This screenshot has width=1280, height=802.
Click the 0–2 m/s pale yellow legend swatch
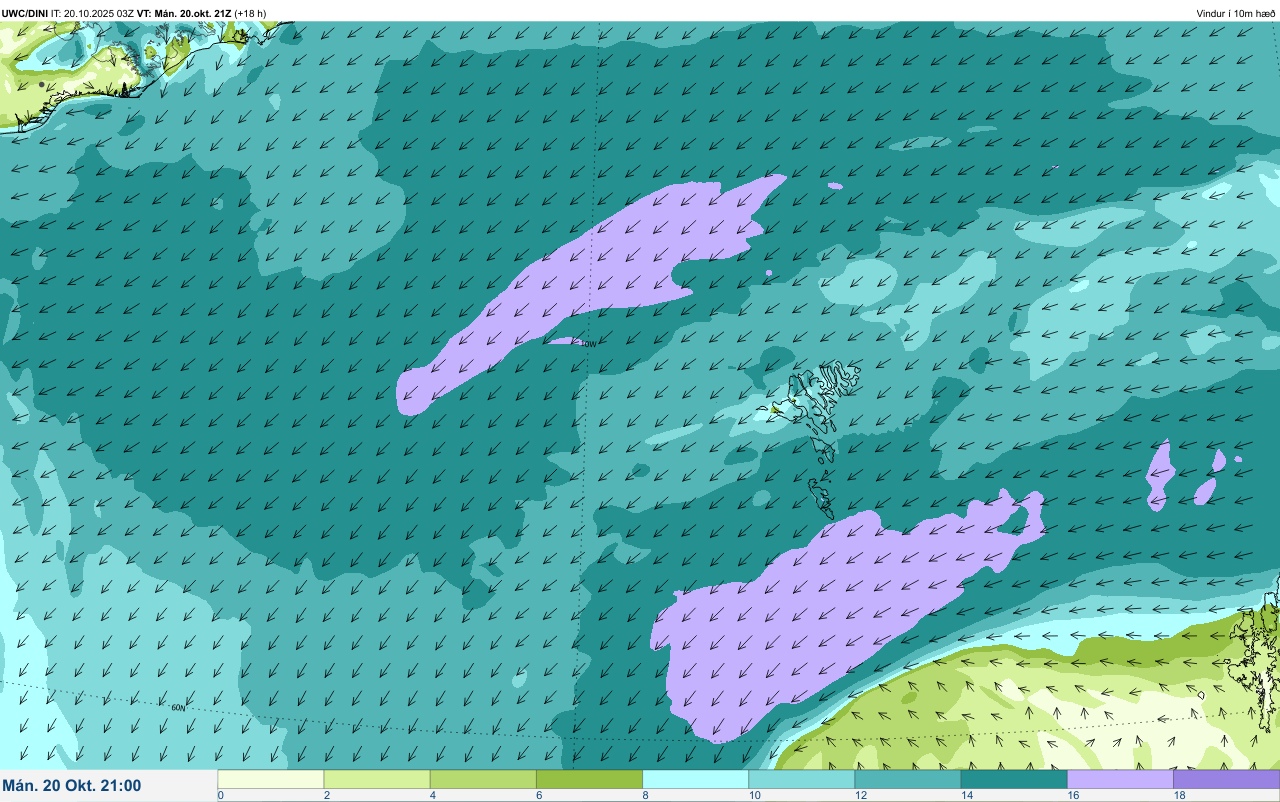(x=271, y=779)
